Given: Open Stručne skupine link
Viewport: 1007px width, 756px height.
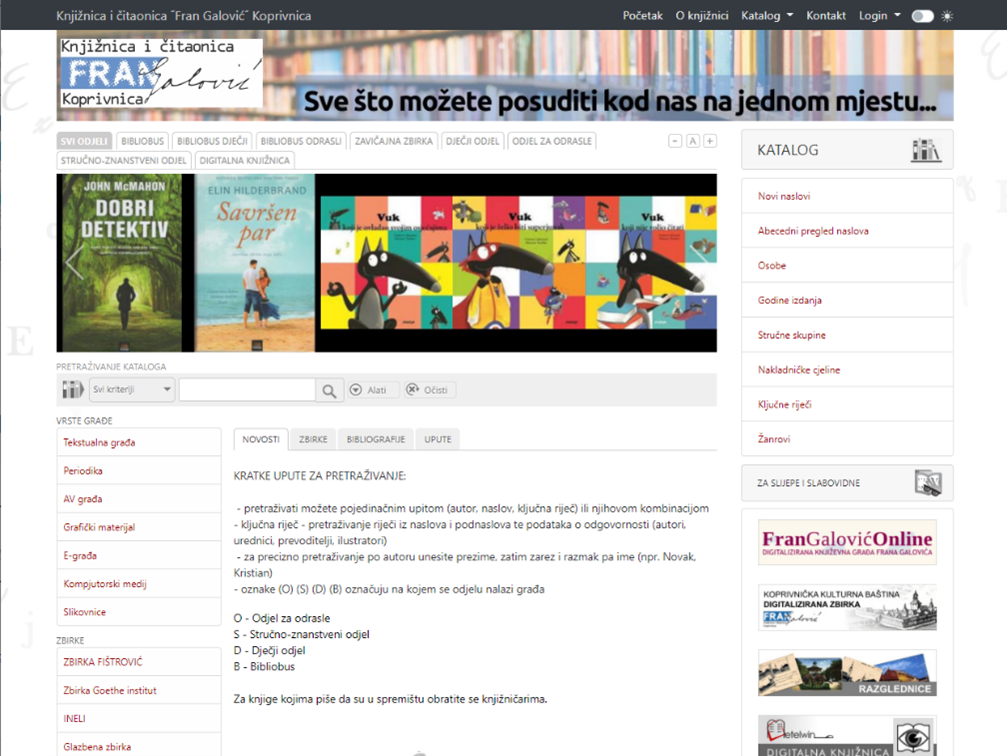Looking at the screenshot, I should [x=847, y=335].
